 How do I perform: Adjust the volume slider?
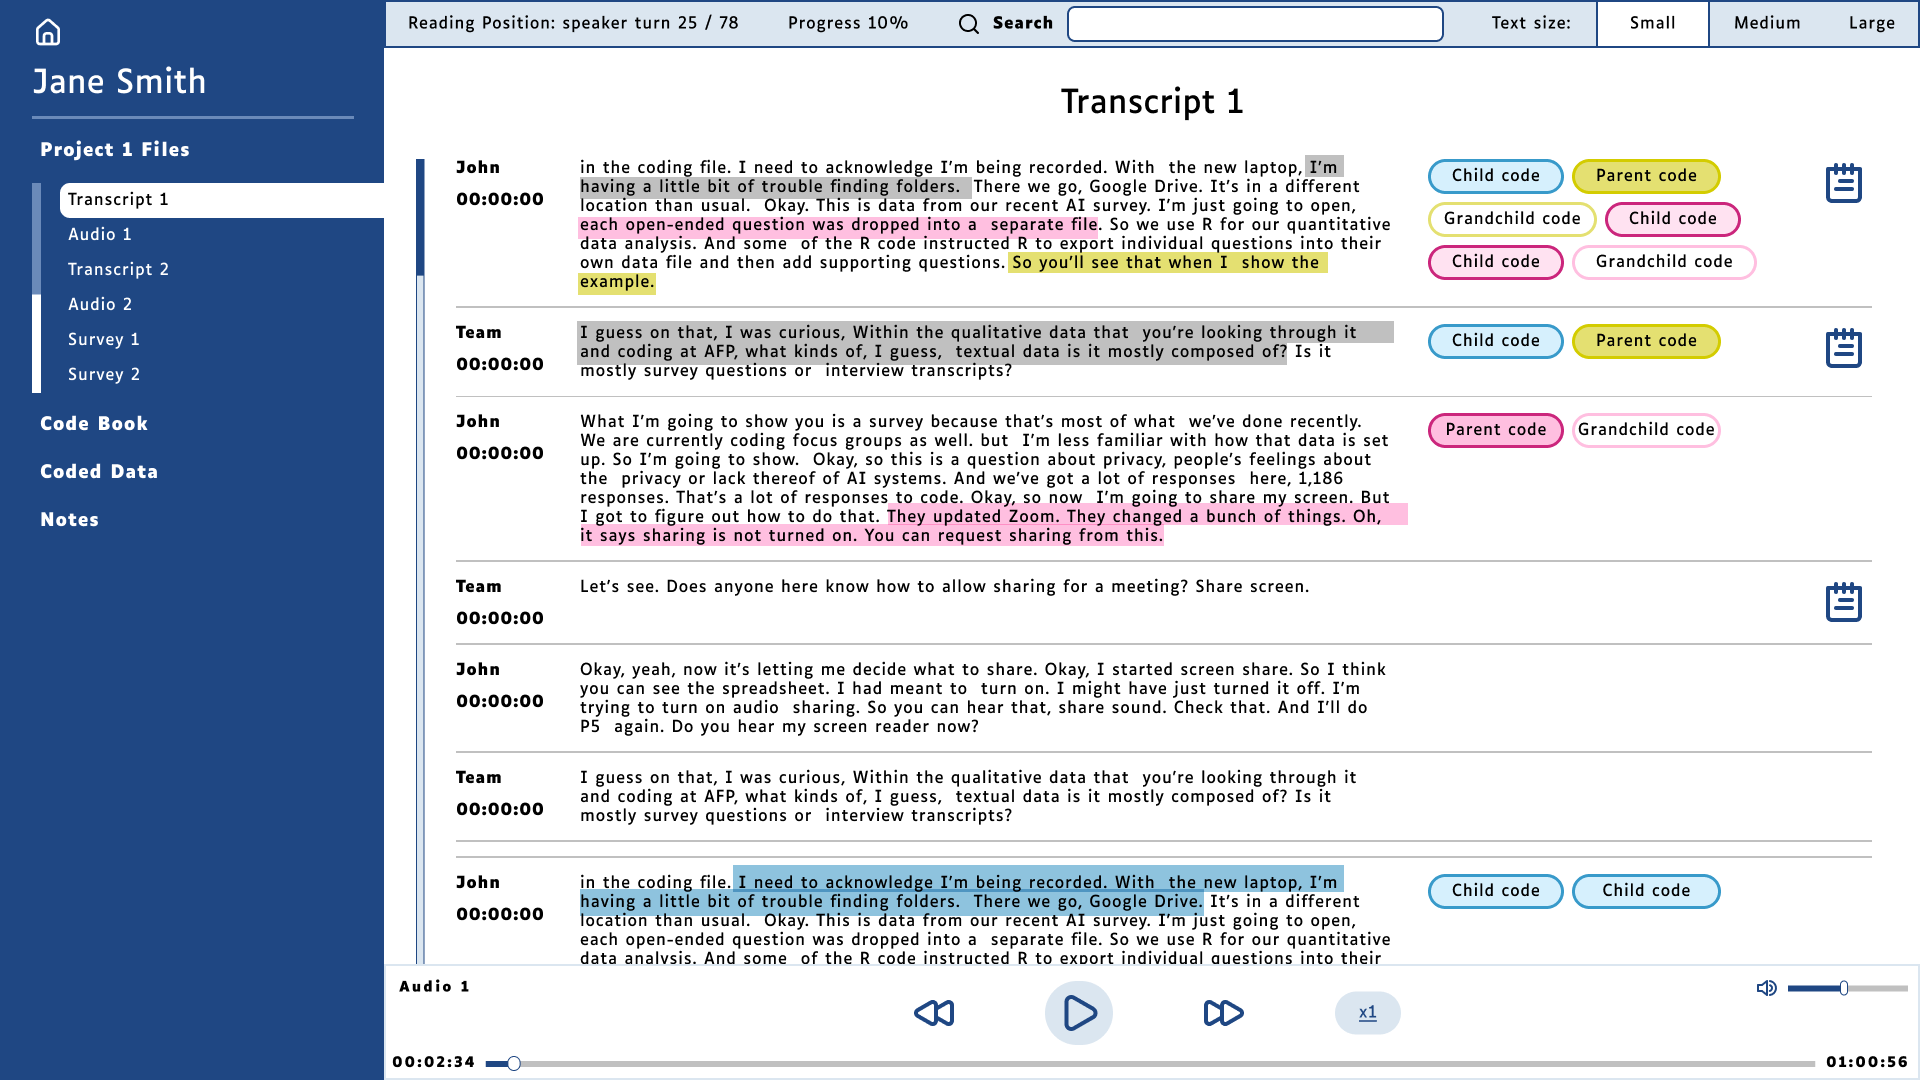click(1847, 988)
